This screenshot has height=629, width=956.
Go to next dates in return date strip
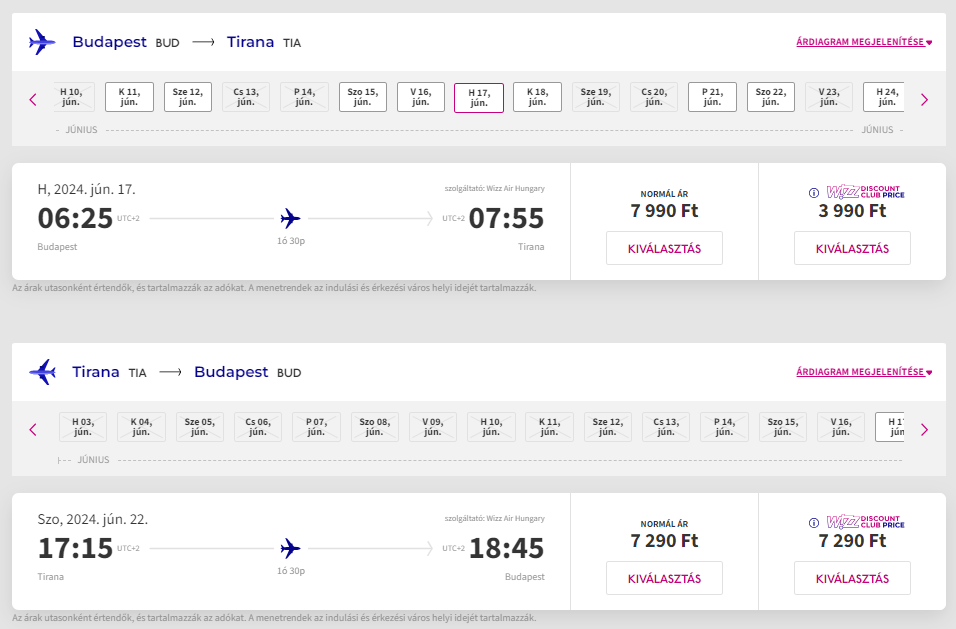[x=924, y=429]
